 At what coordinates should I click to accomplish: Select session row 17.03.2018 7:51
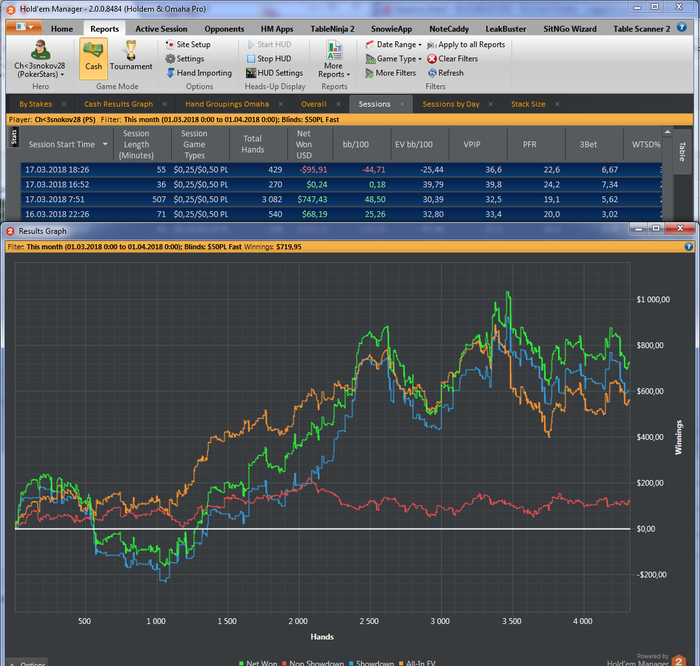(341, 199)
